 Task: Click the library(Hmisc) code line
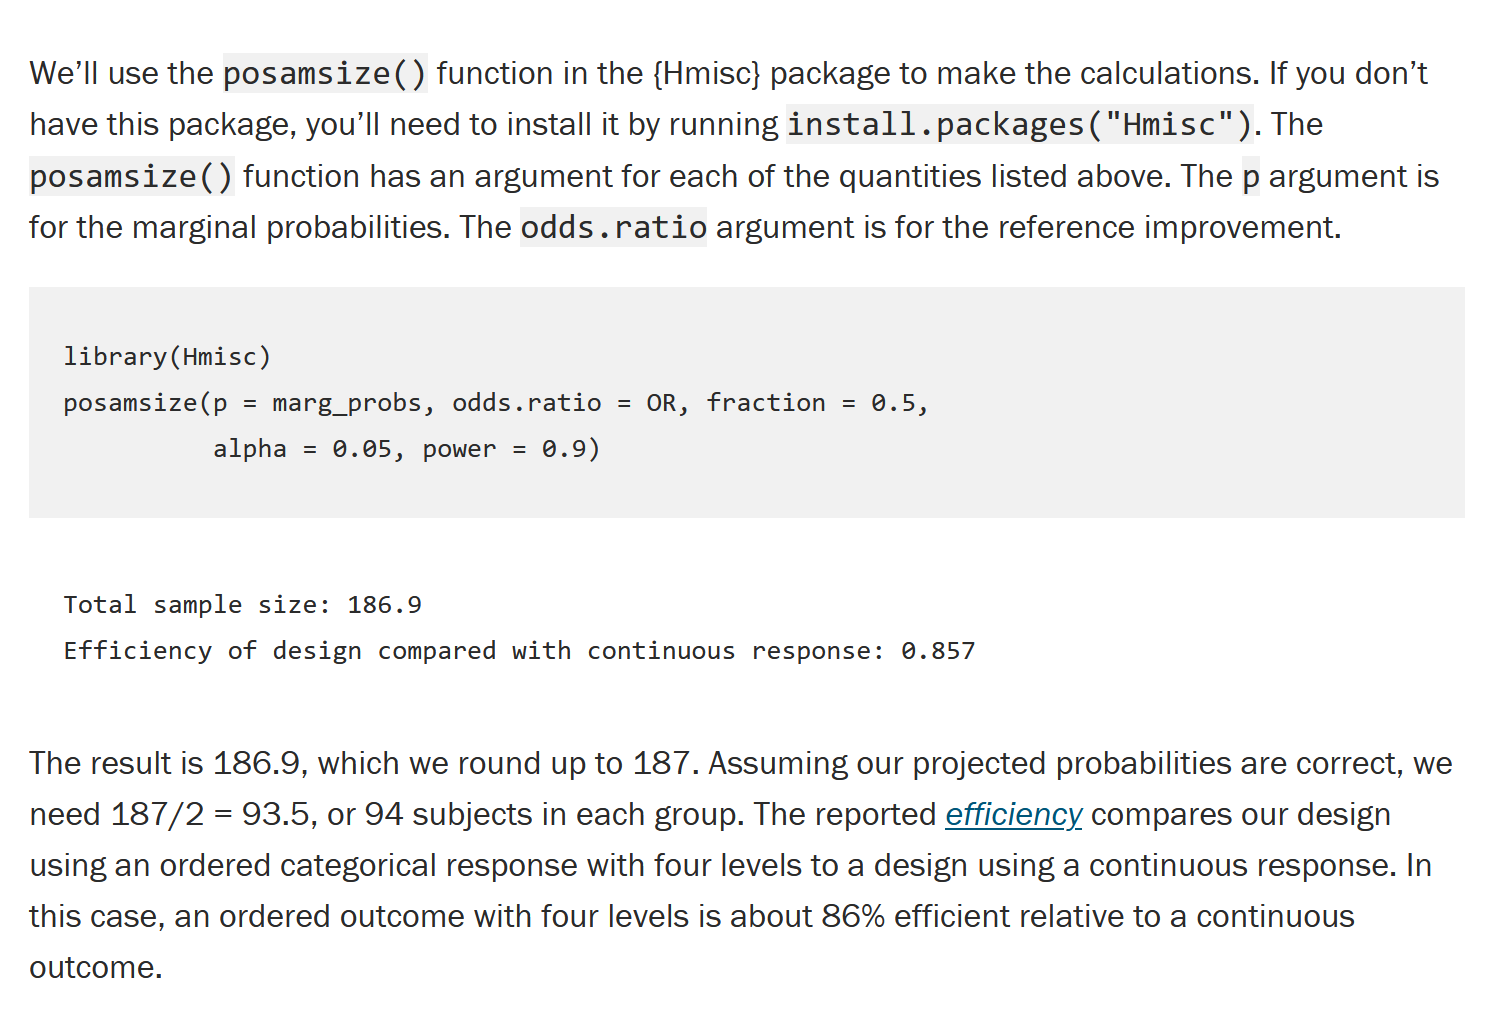[167, 357]
